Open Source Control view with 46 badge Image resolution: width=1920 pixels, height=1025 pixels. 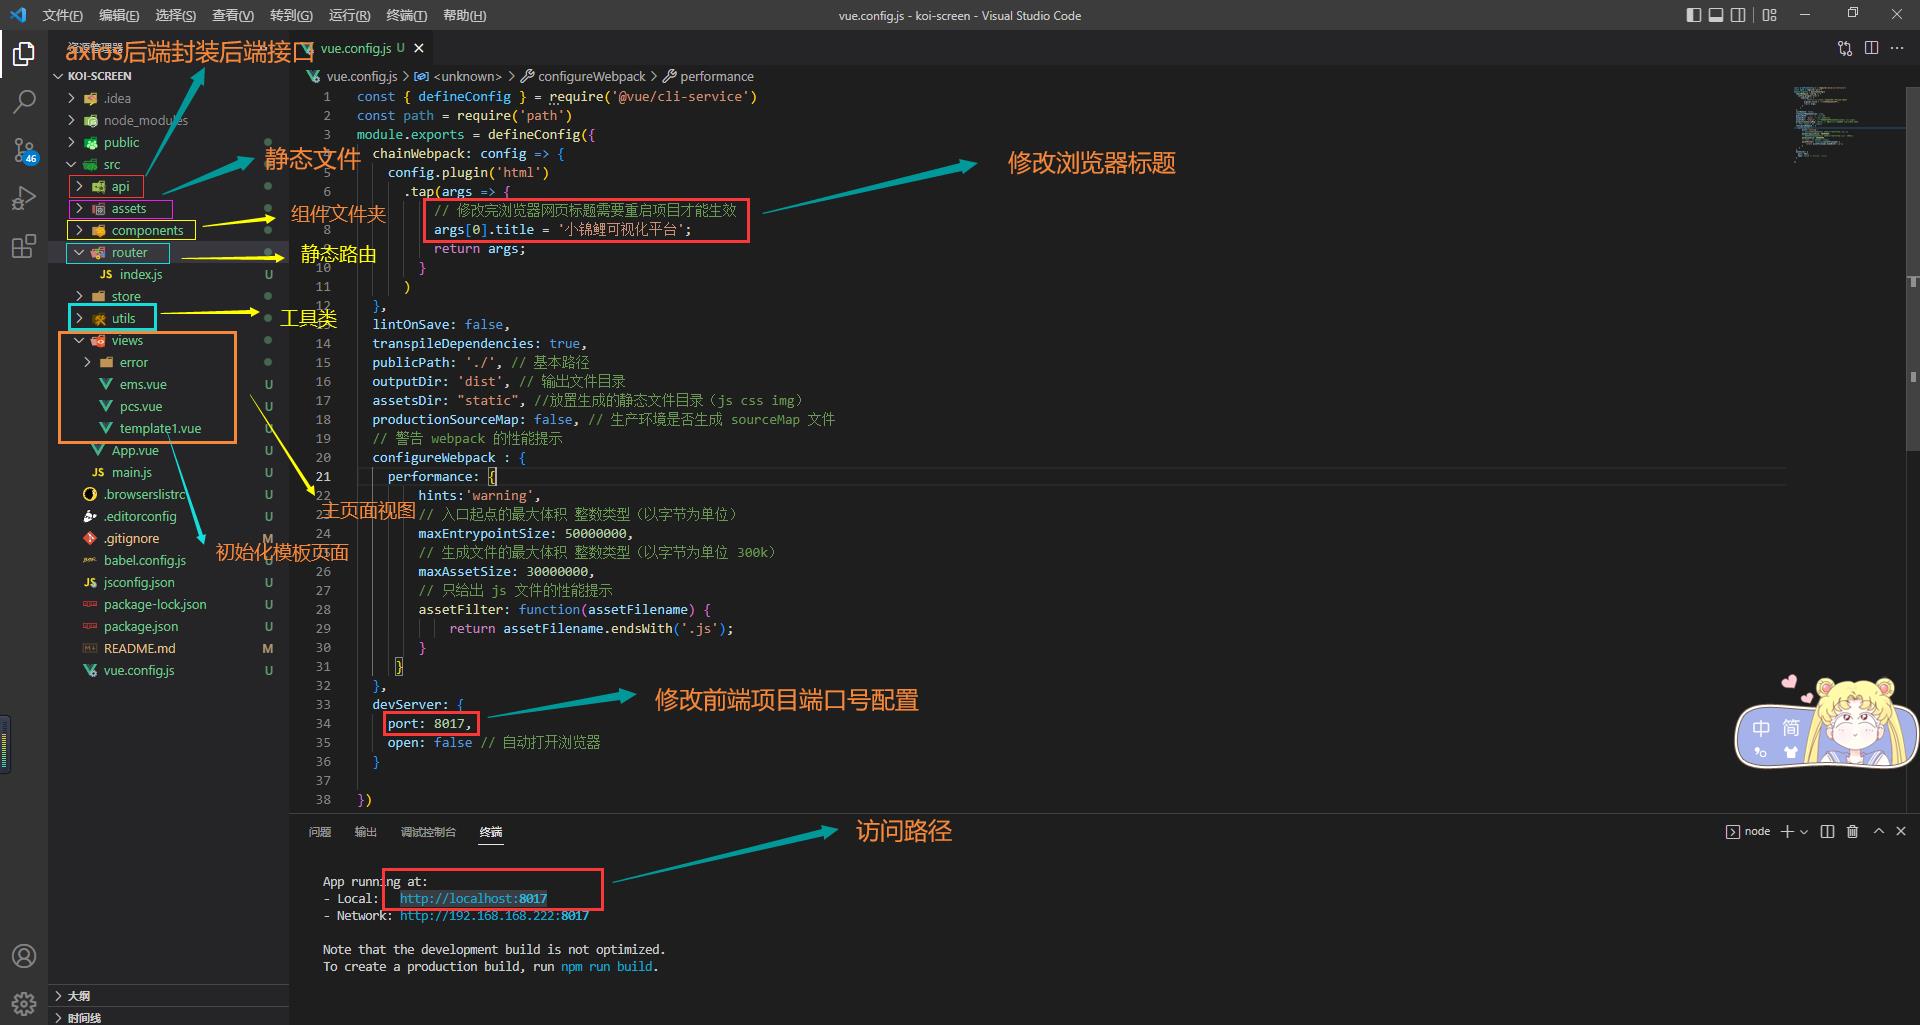pyautogui.click(x=24, y=150)
